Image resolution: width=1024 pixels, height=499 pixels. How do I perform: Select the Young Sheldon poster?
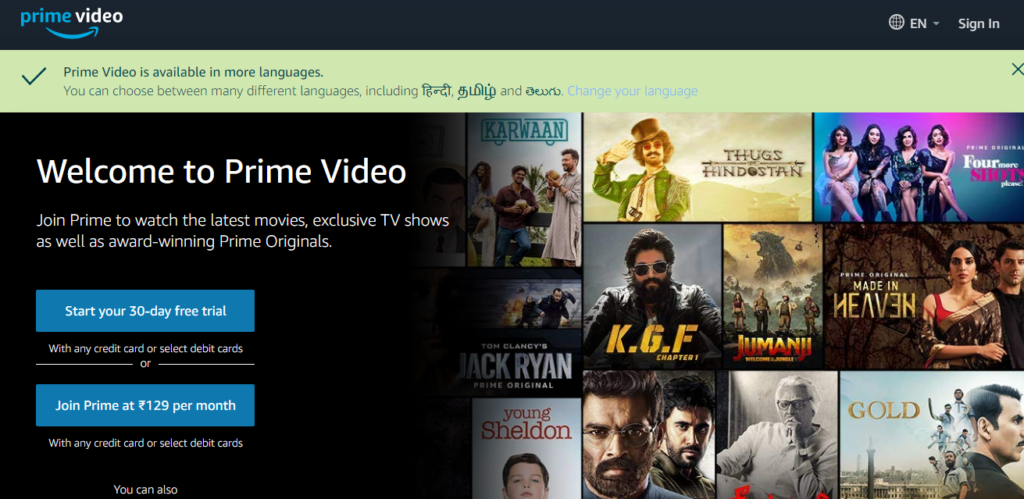coord(526,449)
